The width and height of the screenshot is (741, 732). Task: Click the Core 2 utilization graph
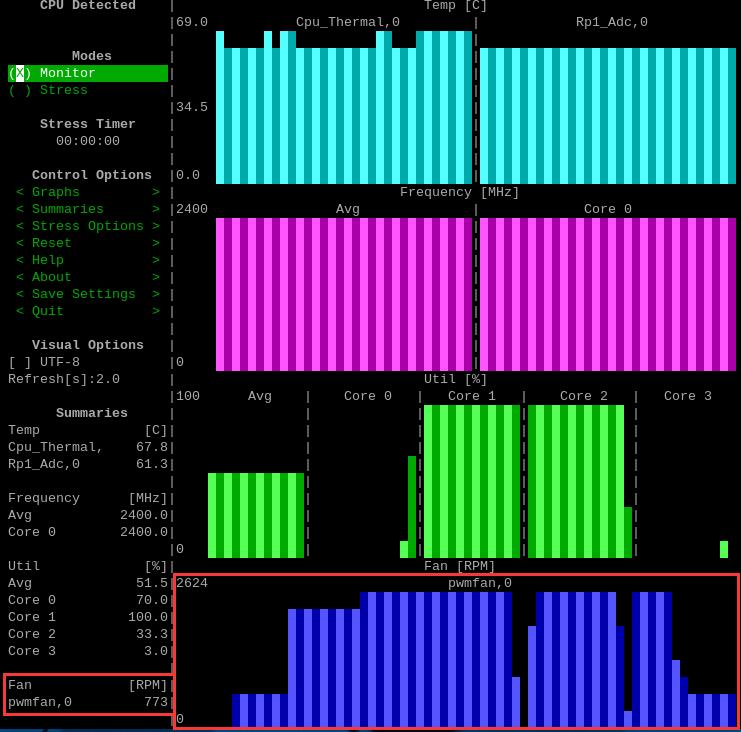click(x=576, y=480)
